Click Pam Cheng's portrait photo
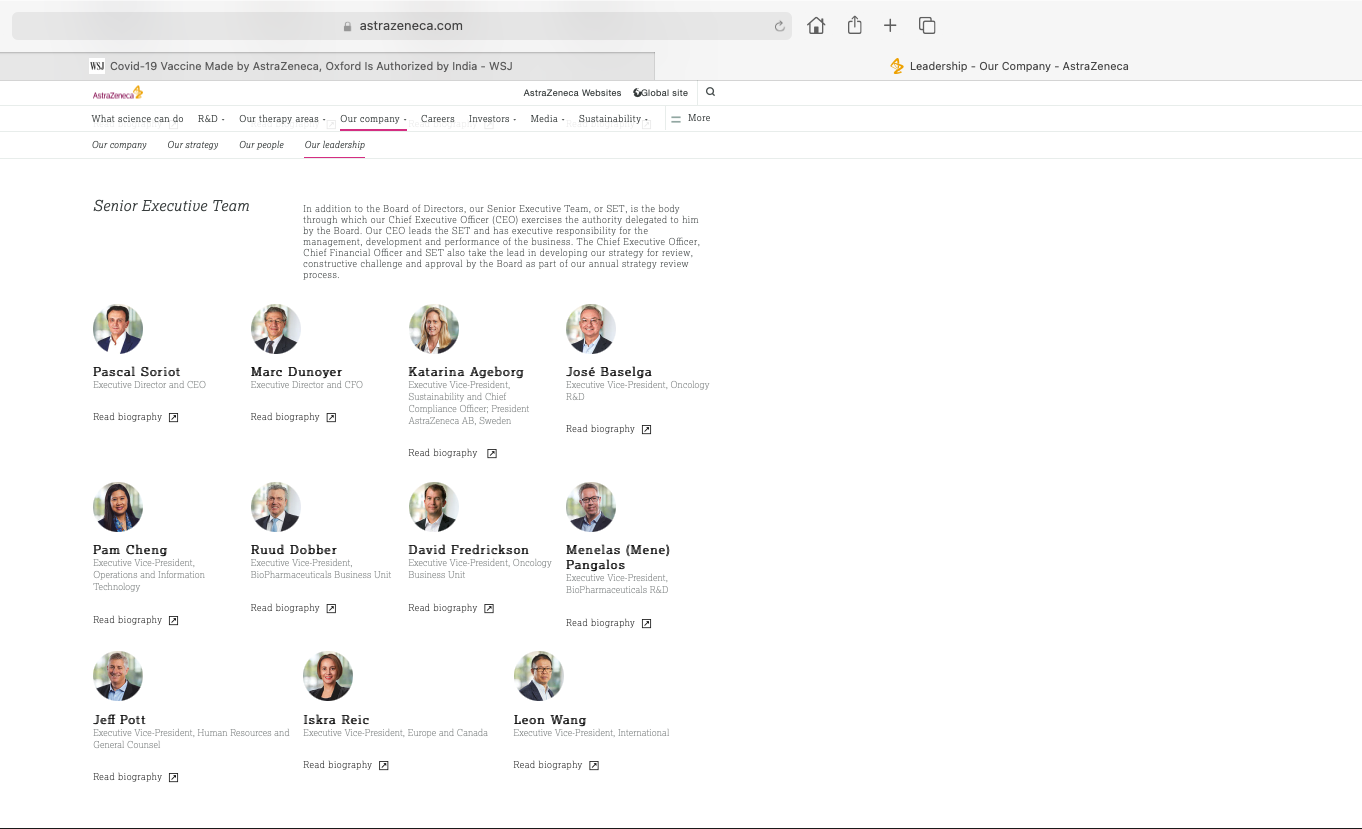This screenshot has width=1362, height=829. point(118,507)
